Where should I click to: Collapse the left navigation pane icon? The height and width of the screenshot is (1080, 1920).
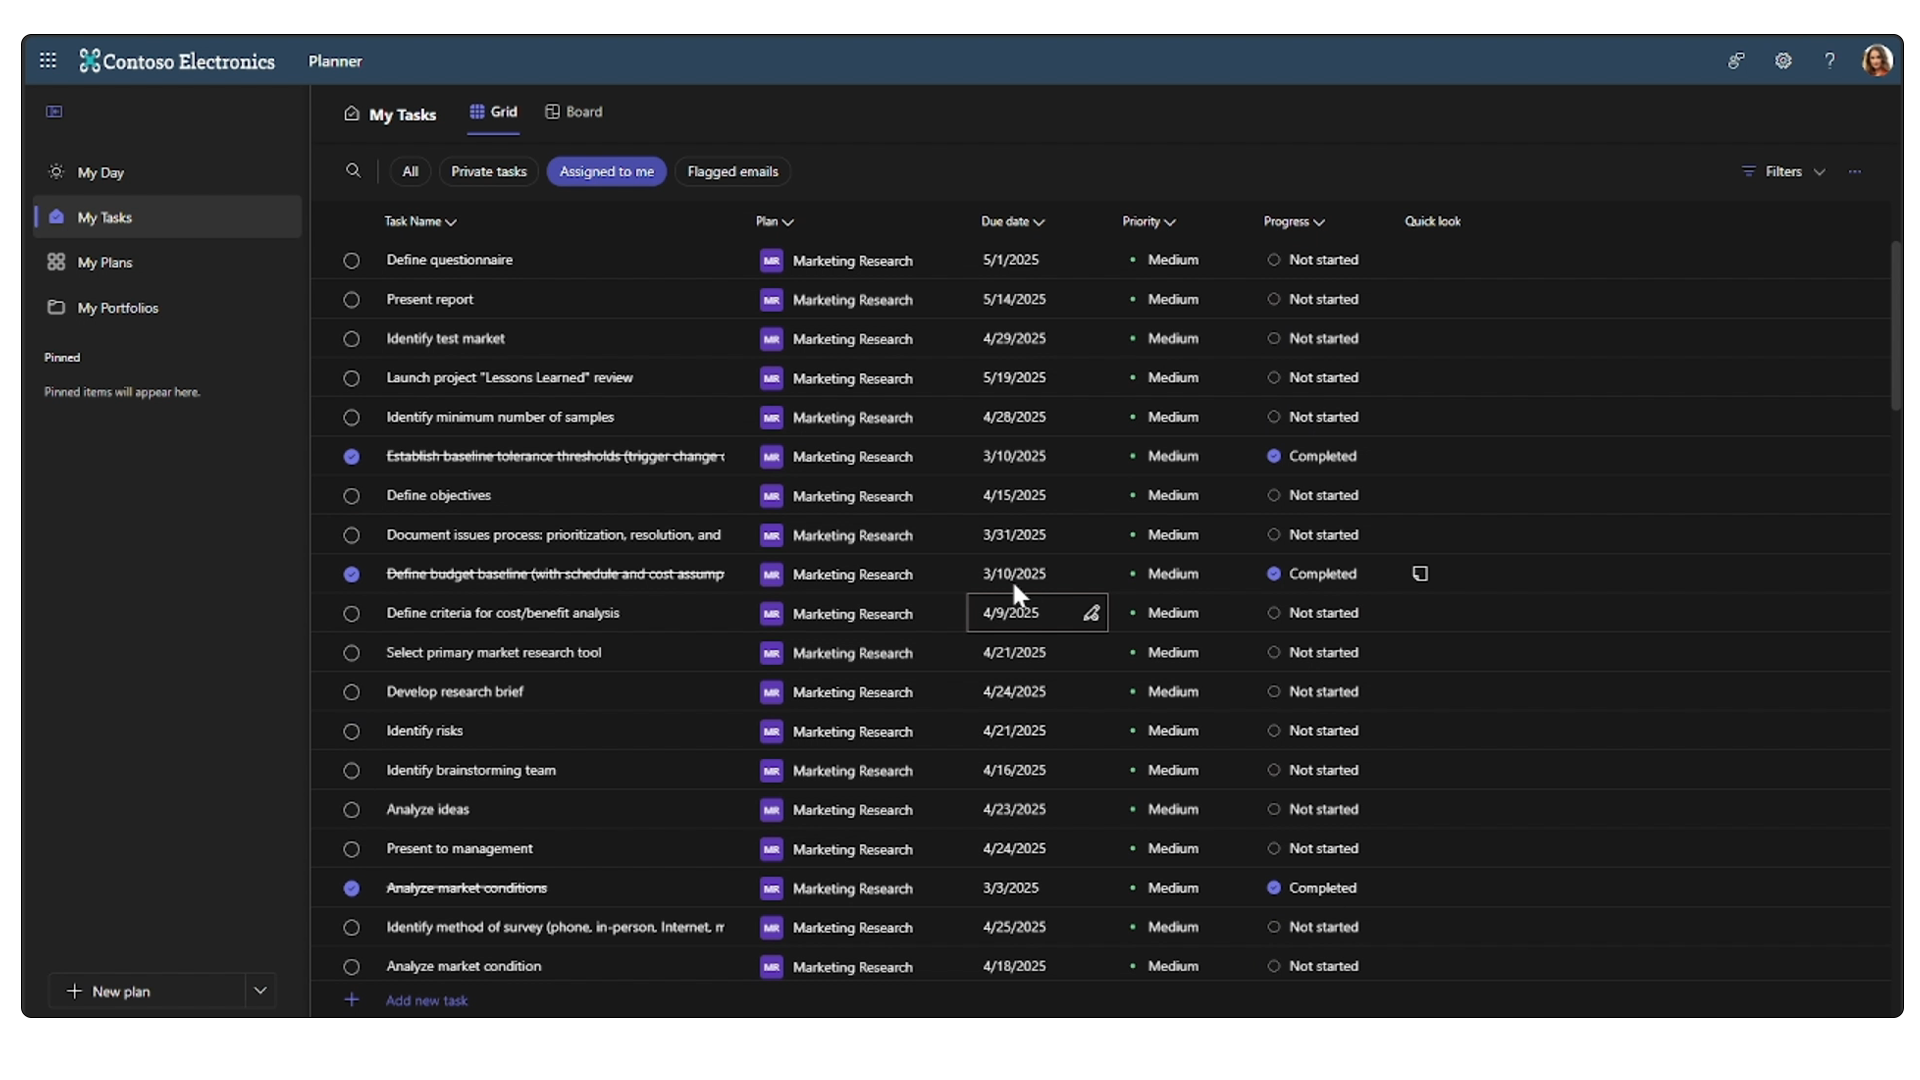click(55, 112)
